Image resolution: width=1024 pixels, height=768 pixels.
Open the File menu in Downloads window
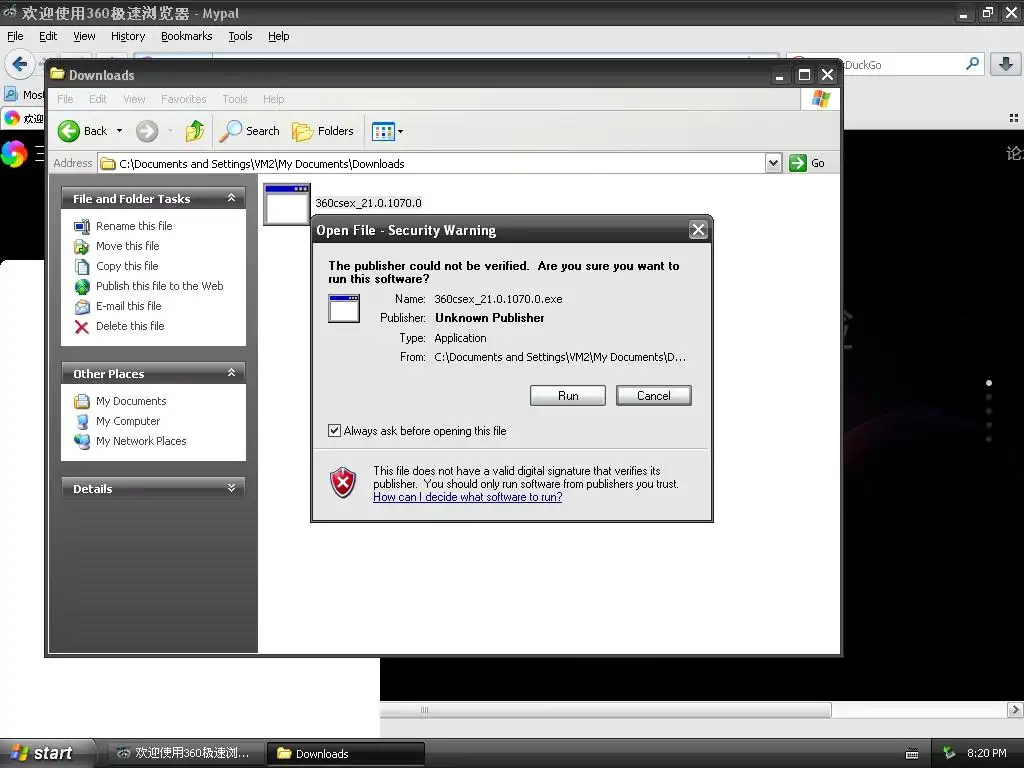point(65,99)
